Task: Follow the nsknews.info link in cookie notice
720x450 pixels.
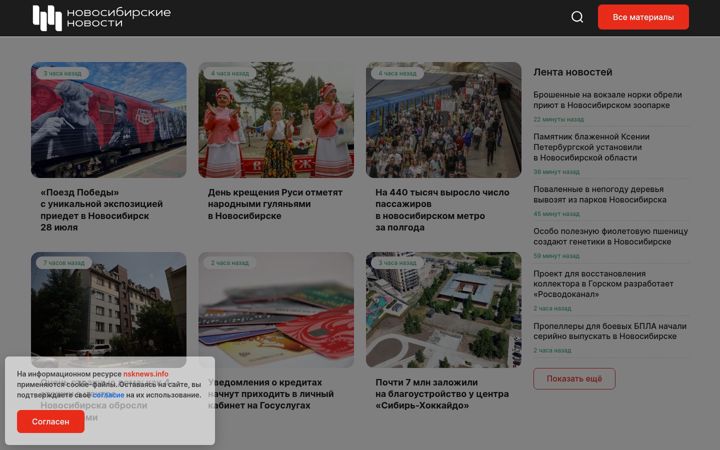Action: point(146,374)
